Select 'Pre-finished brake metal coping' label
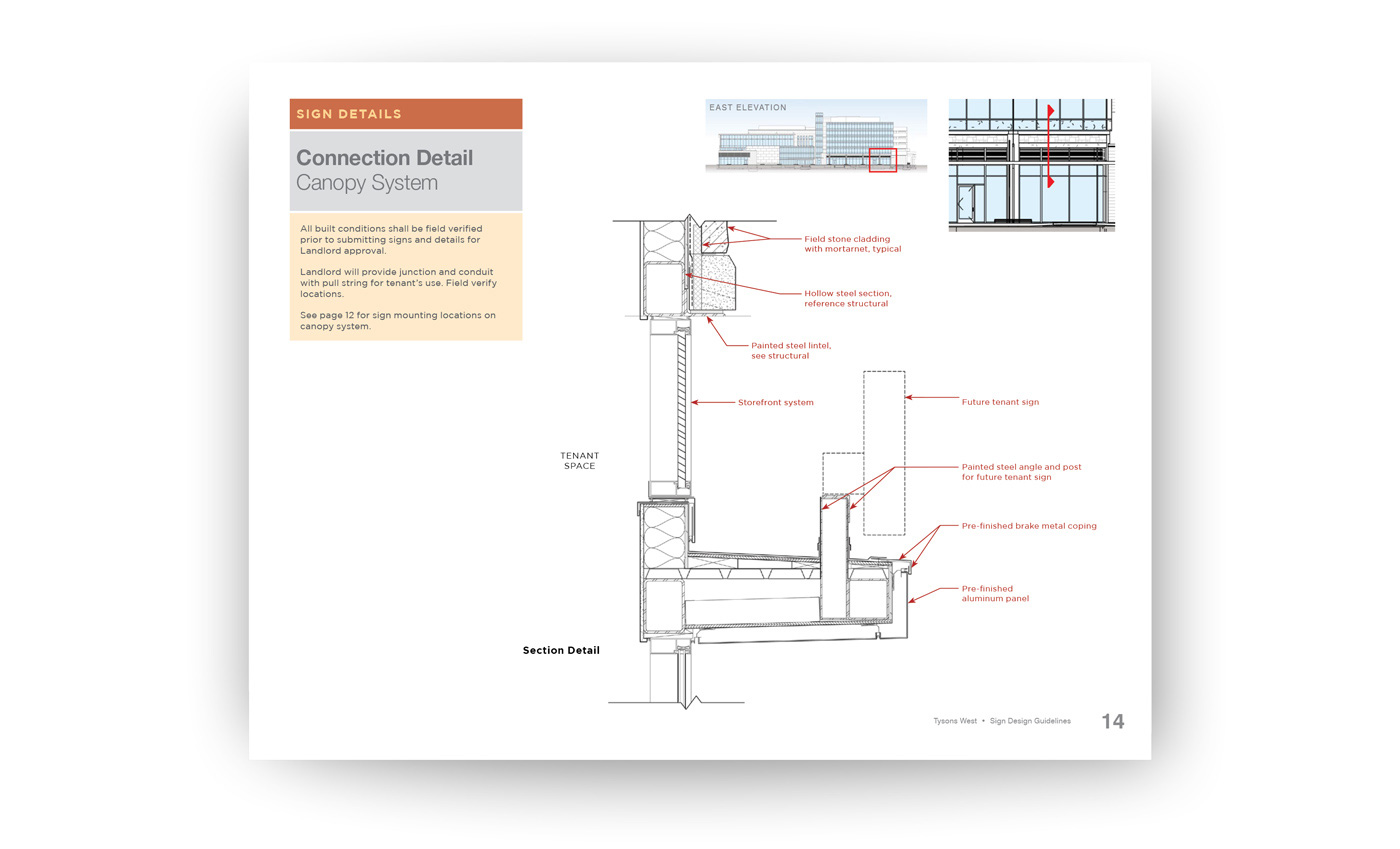Screen dimensions: 1400x849 click(x=1028, y=525)
